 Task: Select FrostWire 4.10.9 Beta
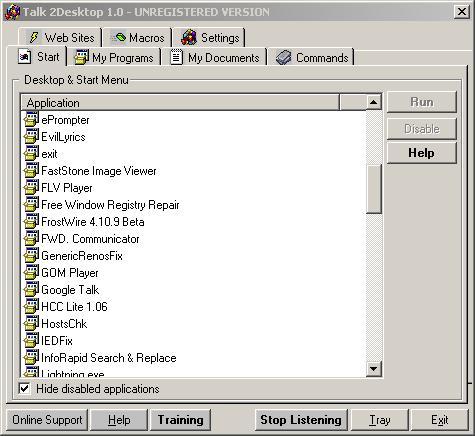[x=93, y=222]
